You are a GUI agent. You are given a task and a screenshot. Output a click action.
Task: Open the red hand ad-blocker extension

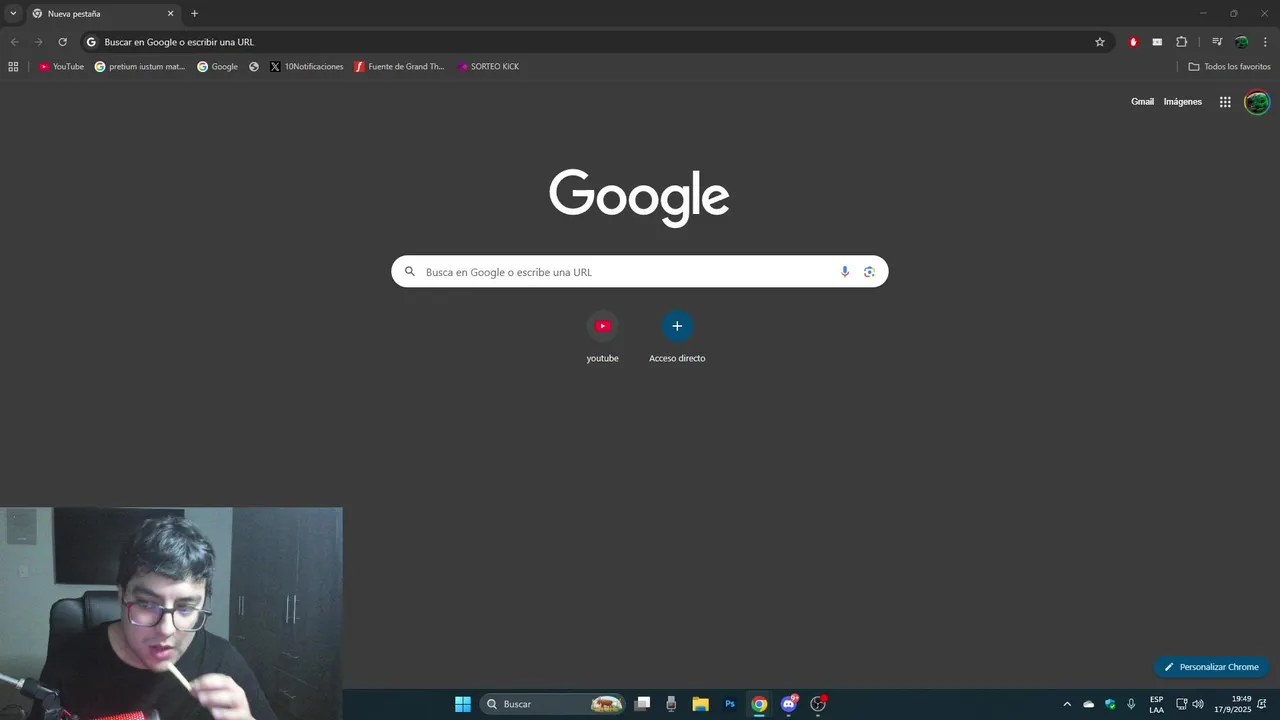point(1133,42)
